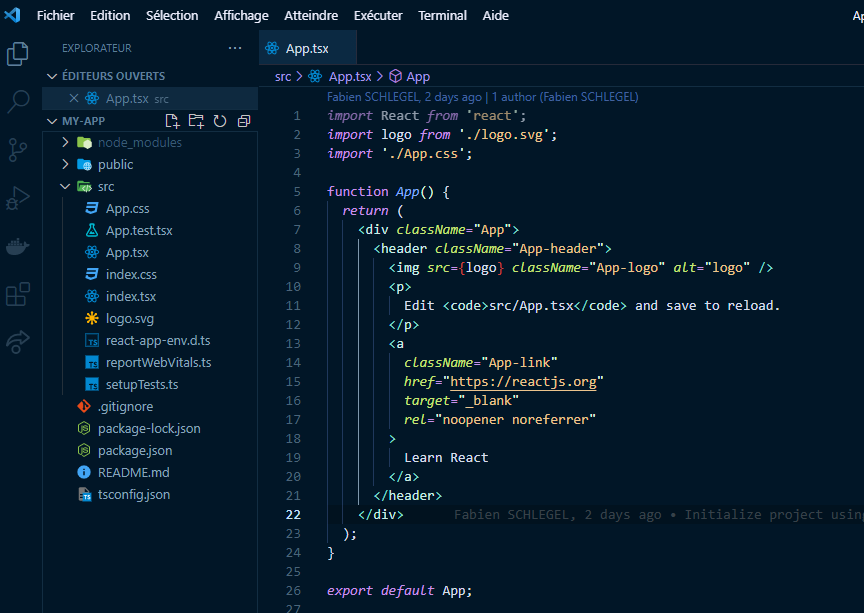The image size is (864, 613).
Task: Open reportWebVitals.ts file
Action: click(x=159, y=362)
